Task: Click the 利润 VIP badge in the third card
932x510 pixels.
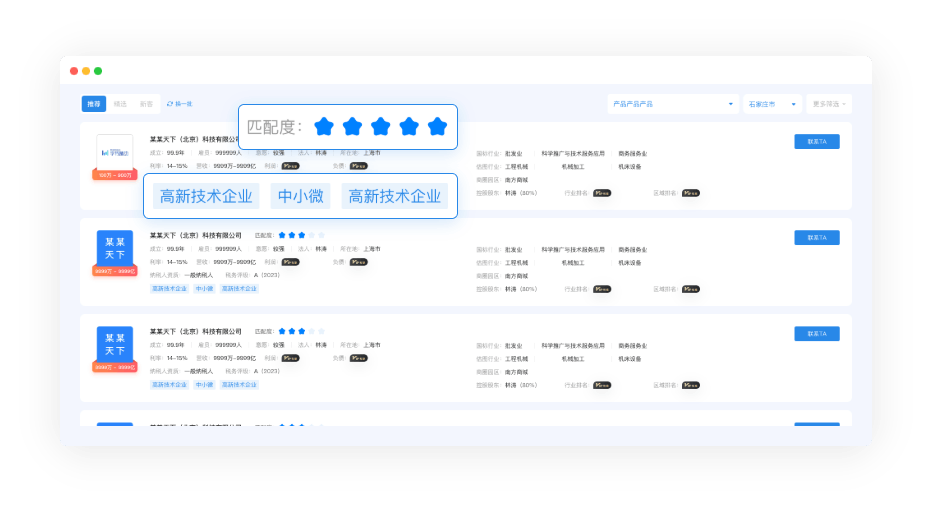Action: coord(290,358)
